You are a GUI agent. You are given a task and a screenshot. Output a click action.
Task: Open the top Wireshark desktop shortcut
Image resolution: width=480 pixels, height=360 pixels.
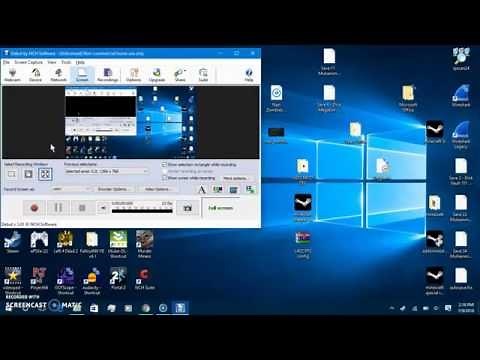click(x=461, y=95)
